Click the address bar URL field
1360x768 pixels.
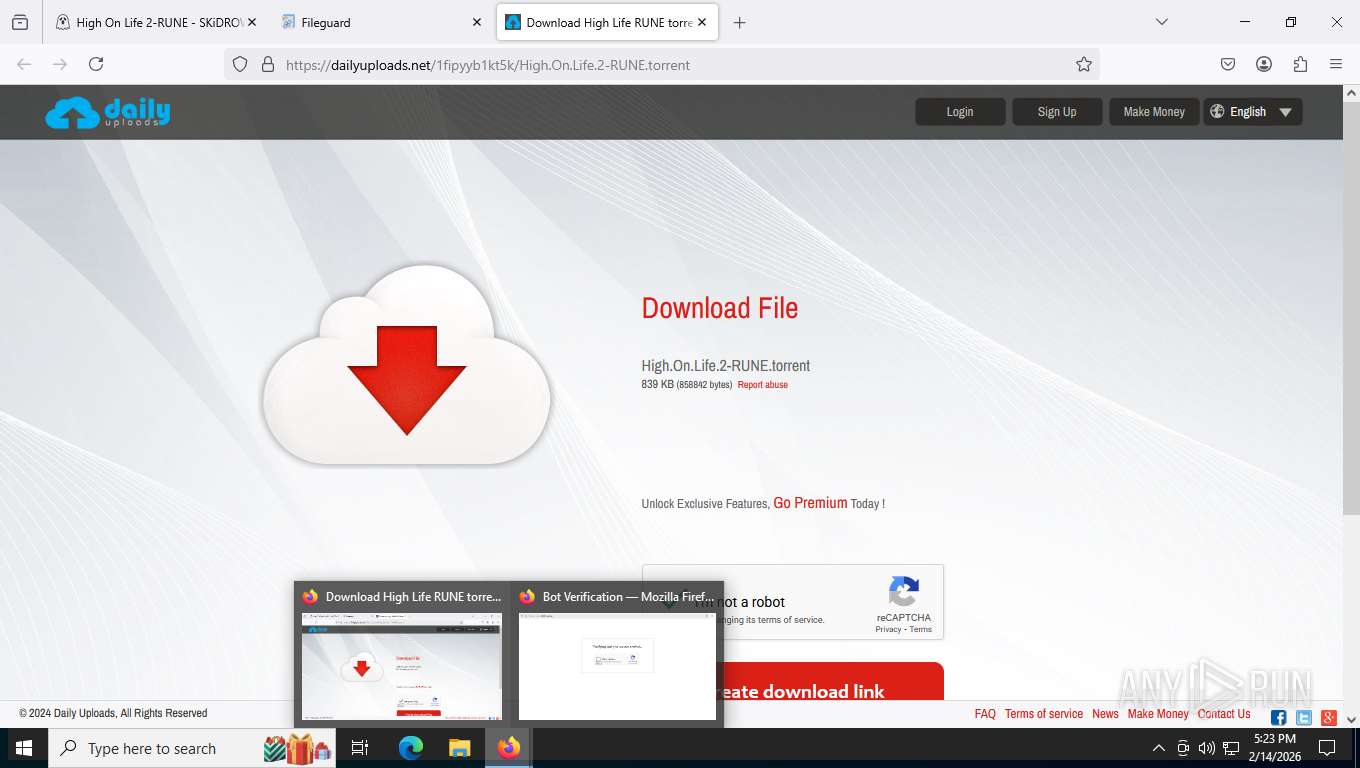660,64
